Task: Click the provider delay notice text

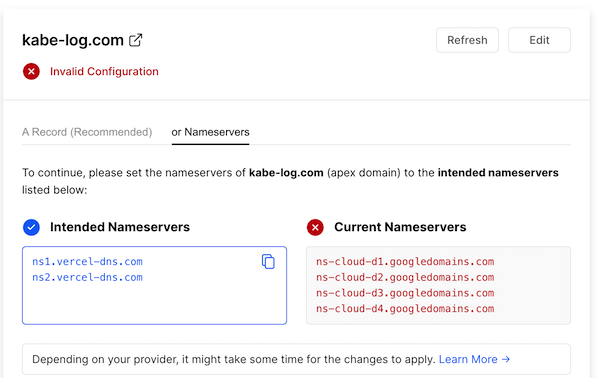Action: pos(234,359)
